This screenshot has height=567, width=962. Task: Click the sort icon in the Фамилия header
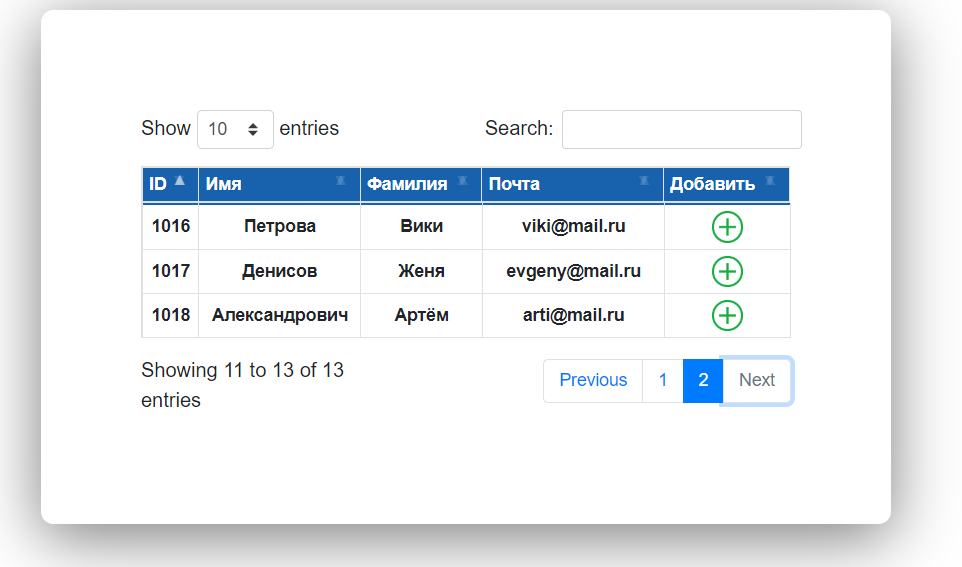463,181
